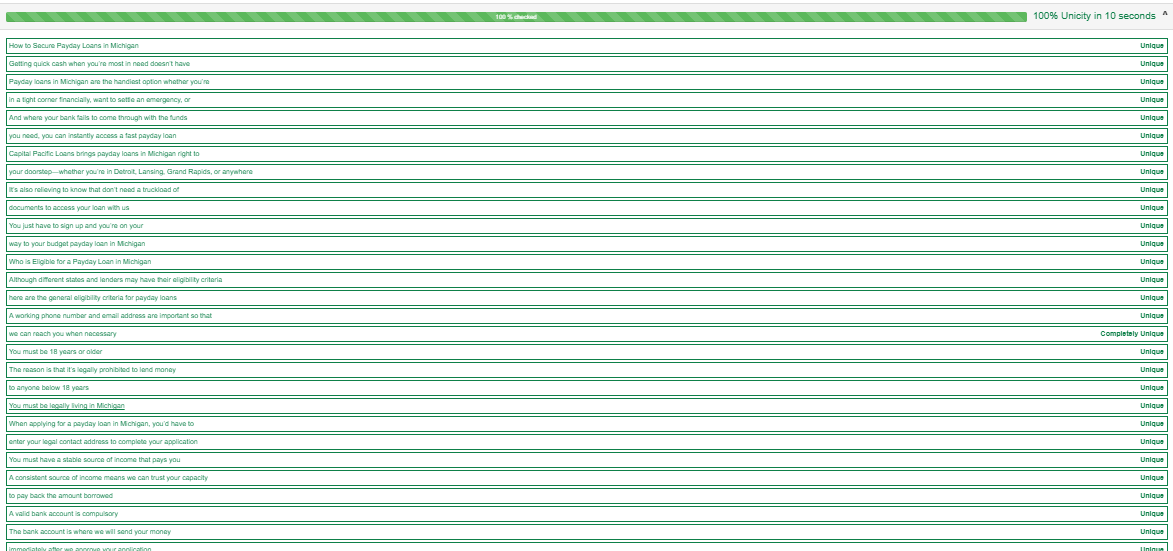Click 'When applying for a payday loan in Michigan' line
The height and width of the screenshot is (551, 1173).
coord(586,423)
